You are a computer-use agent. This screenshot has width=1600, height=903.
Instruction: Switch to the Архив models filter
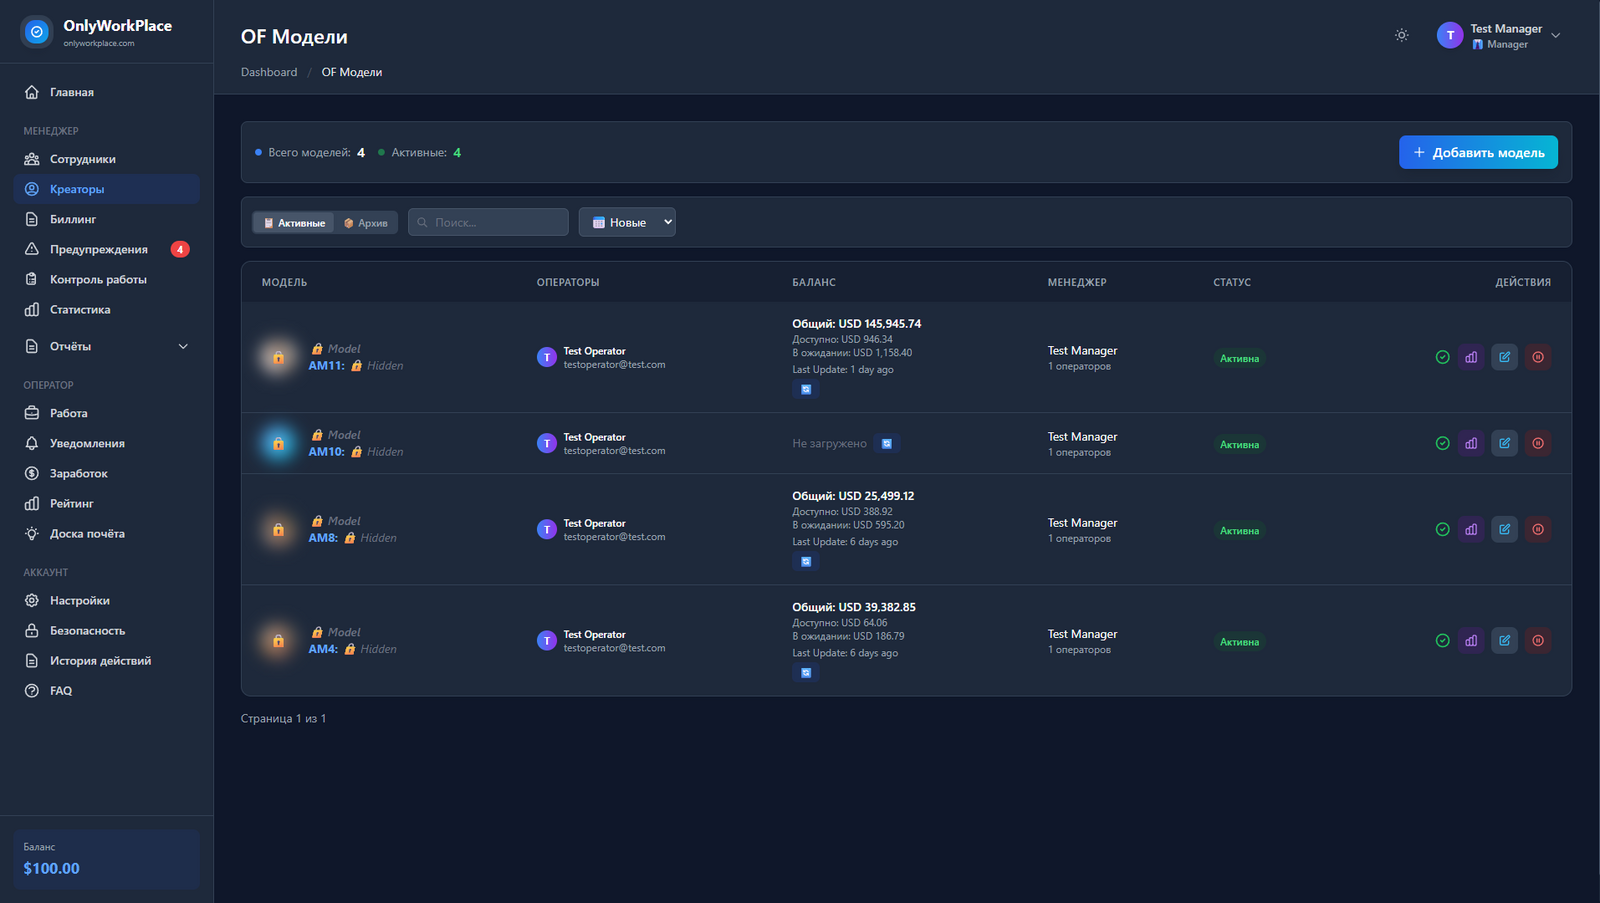coord(366,223)
